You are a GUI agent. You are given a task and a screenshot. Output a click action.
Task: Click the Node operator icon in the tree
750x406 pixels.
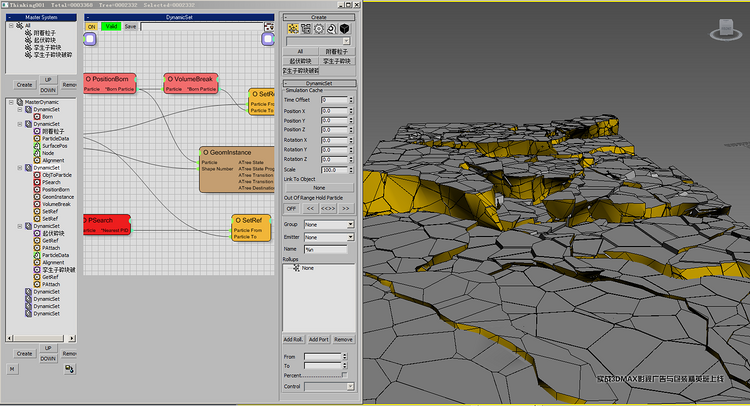pos(37,153)
